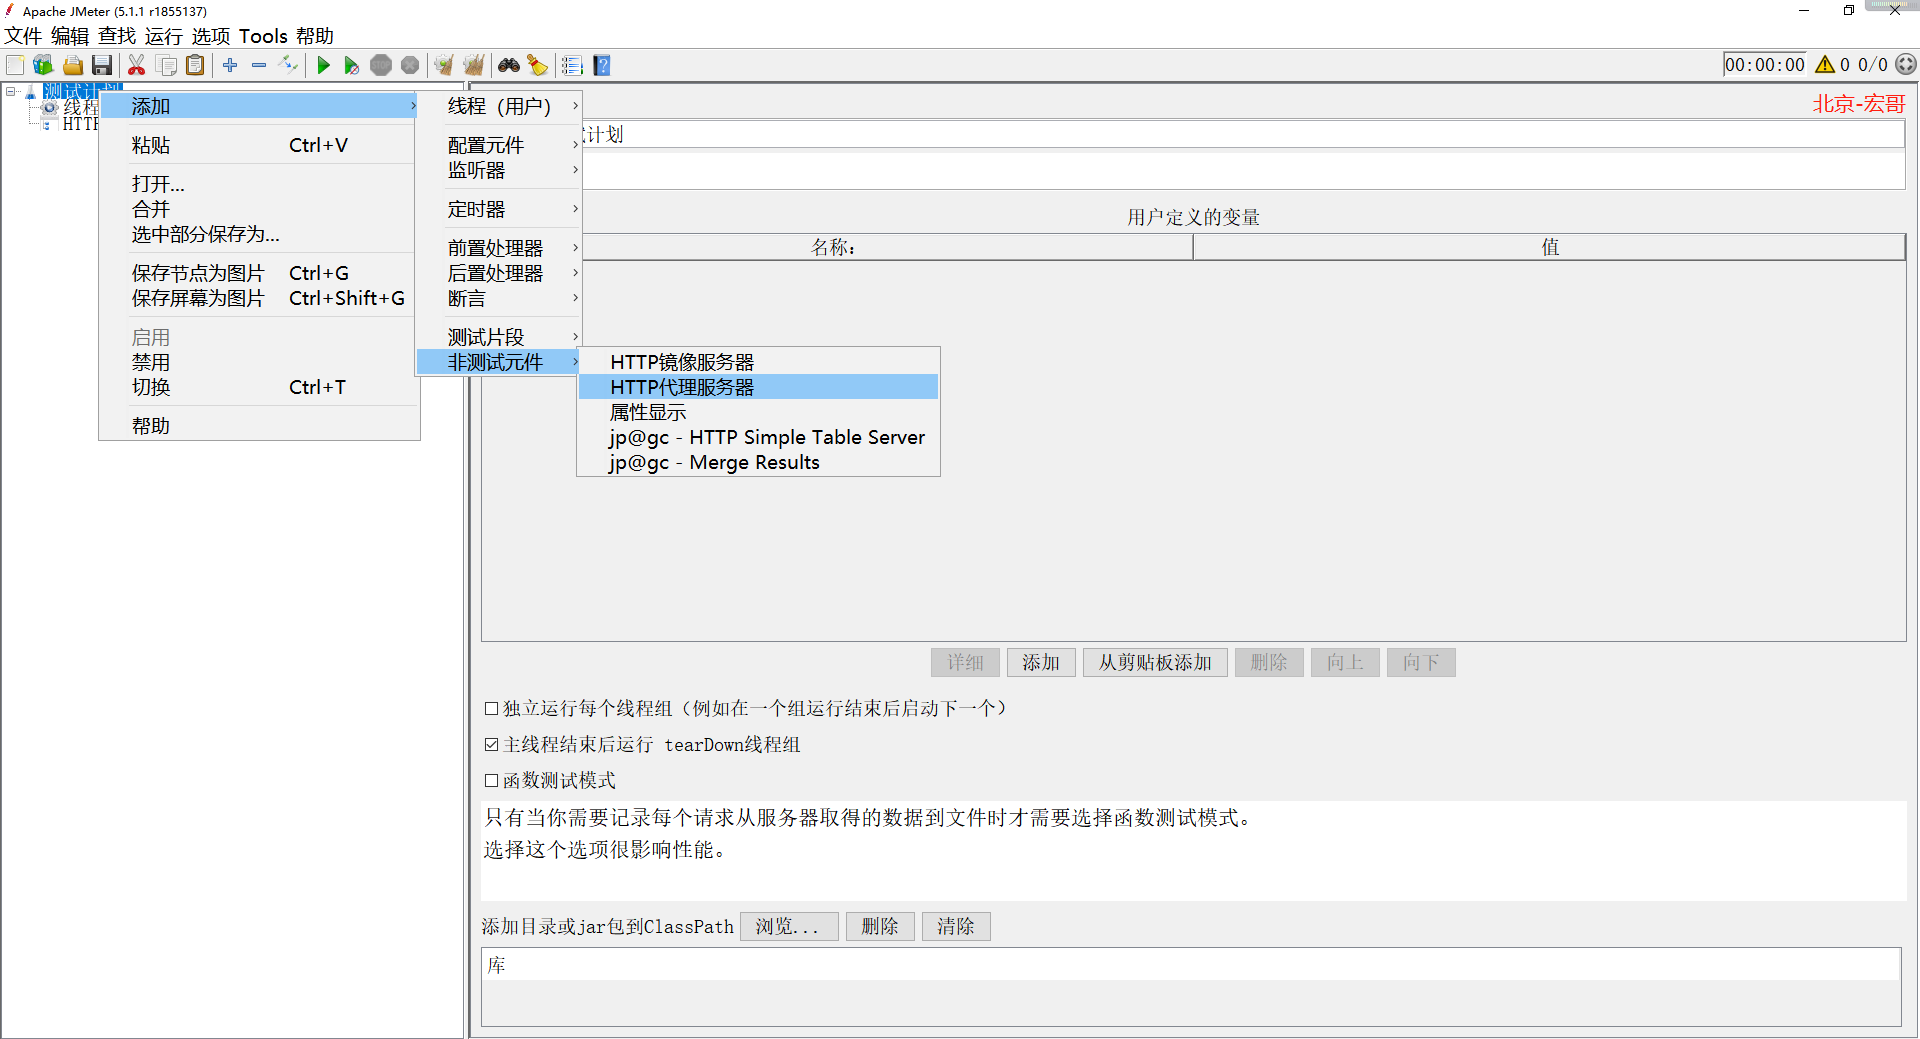Choose HTTP镜像服务器 menu entry
Image resolution: width=1920 pixels, height=1039 pixels.
point(758,362)
